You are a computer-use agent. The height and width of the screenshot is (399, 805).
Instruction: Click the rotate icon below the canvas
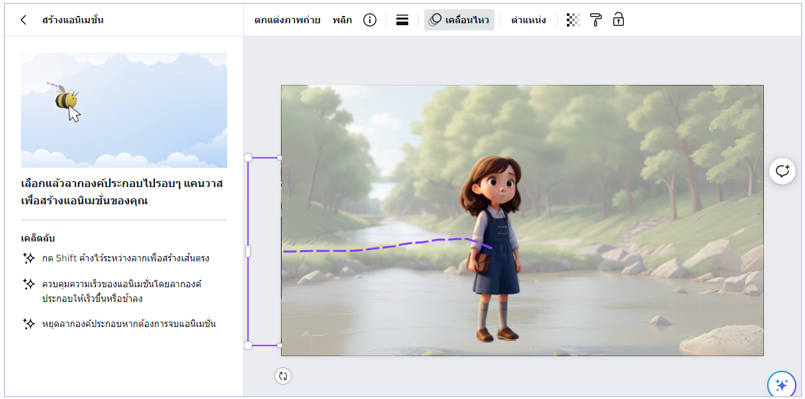click(283, 376)
